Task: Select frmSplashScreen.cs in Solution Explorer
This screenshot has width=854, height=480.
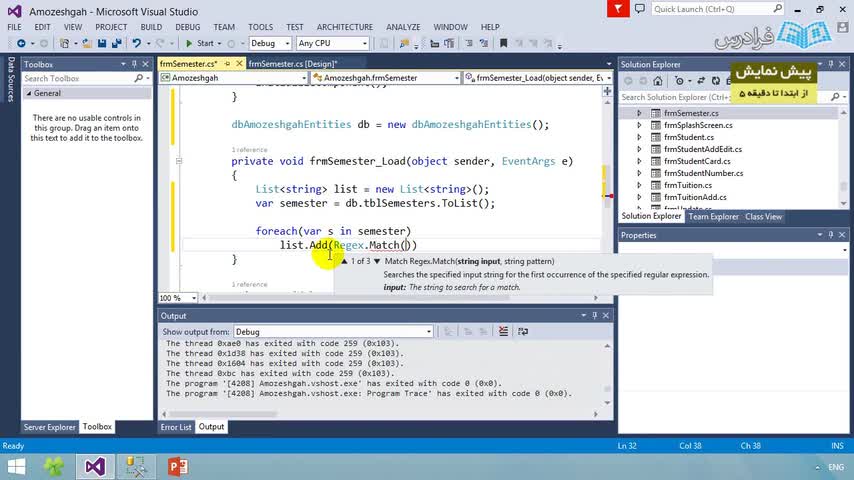Action: [698, 125]
